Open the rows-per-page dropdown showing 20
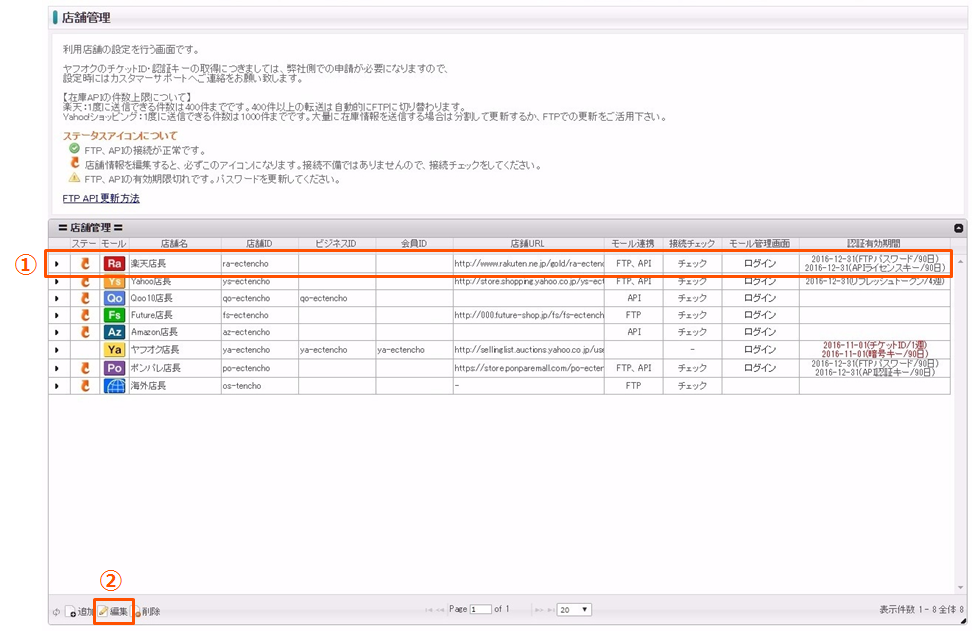This screenshot has height=631, width=972. 574,610
